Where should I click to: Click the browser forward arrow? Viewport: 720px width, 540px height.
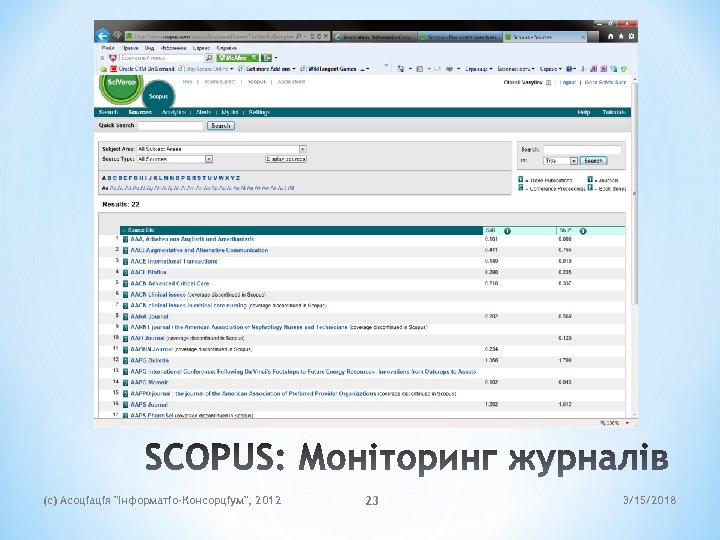pyautogui.click(x=118, y=35)
